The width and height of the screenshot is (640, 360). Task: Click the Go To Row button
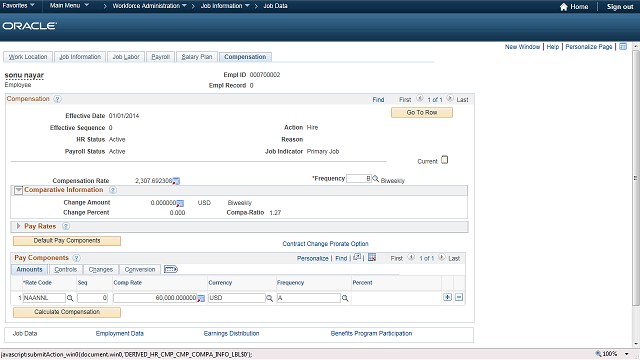point(422,112)
